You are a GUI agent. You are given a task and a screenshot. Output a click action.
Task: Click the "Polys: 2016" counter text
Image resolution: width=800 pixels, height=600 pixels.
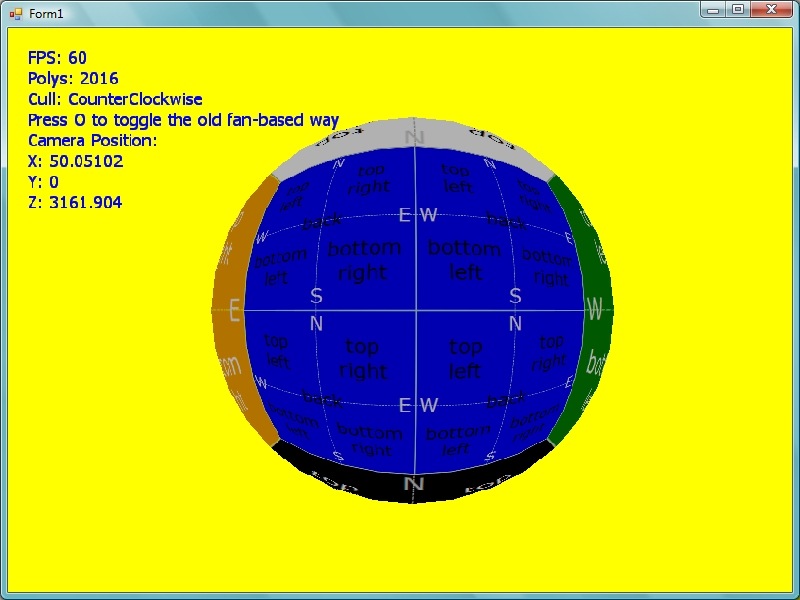(x=73, y=79)
